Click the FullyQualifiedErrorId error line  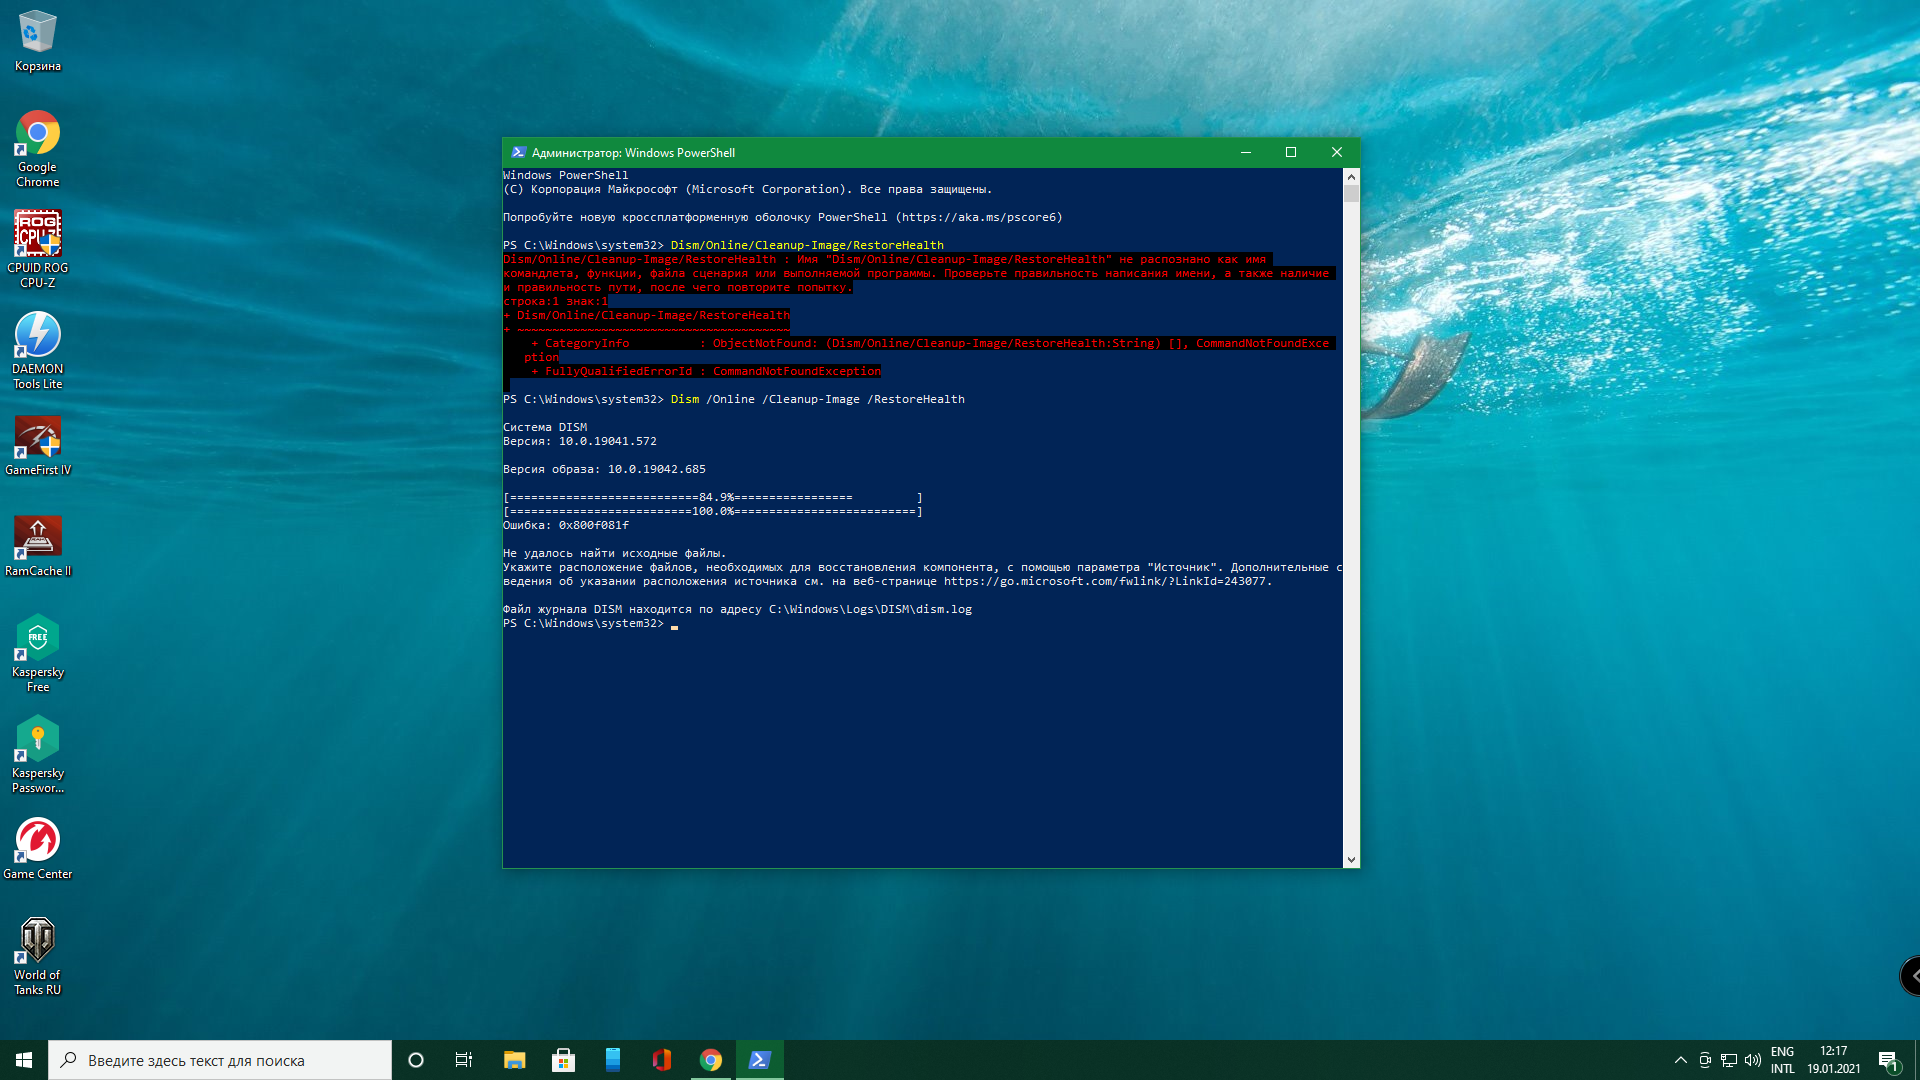706,371
